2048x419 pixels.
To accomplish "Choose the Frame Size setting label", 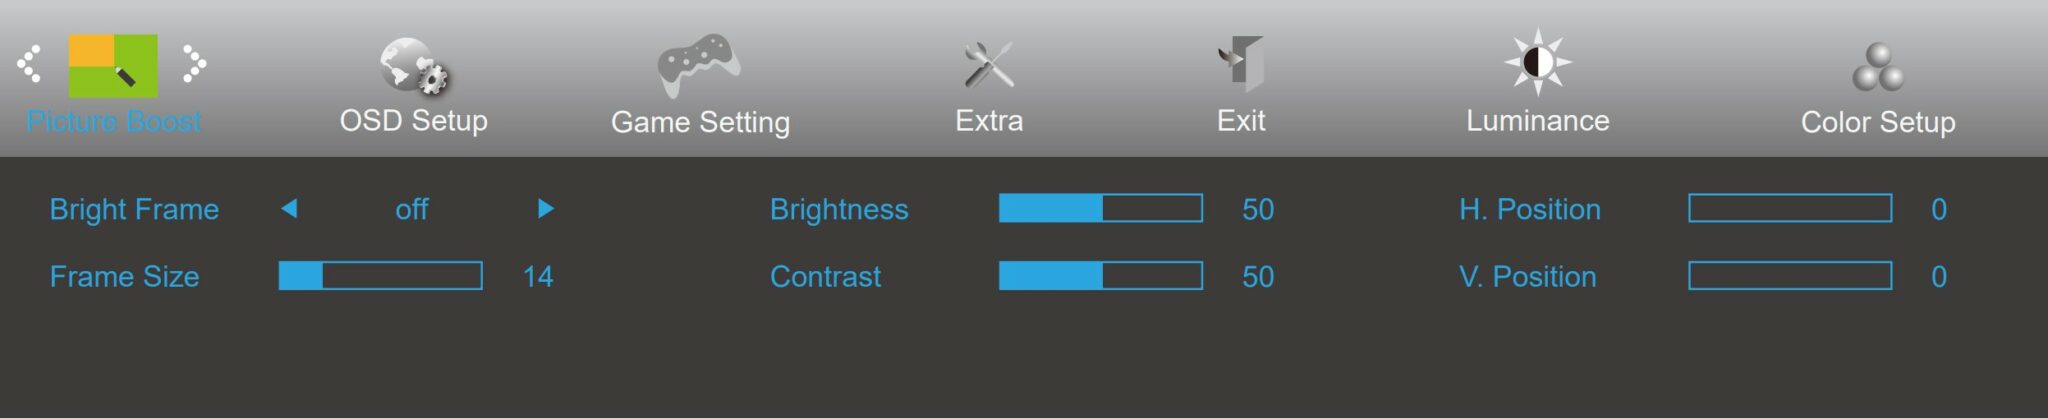I will tap(124, 276).
